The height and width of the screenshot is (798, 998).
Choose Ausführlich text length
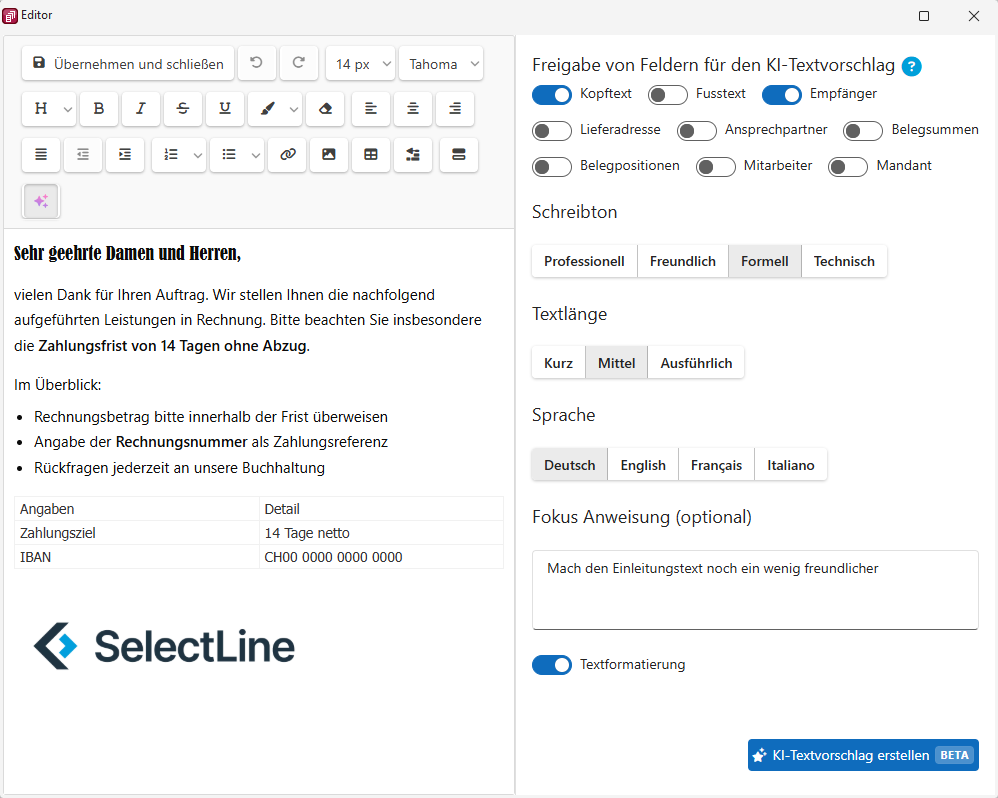(x=696, y=363)
